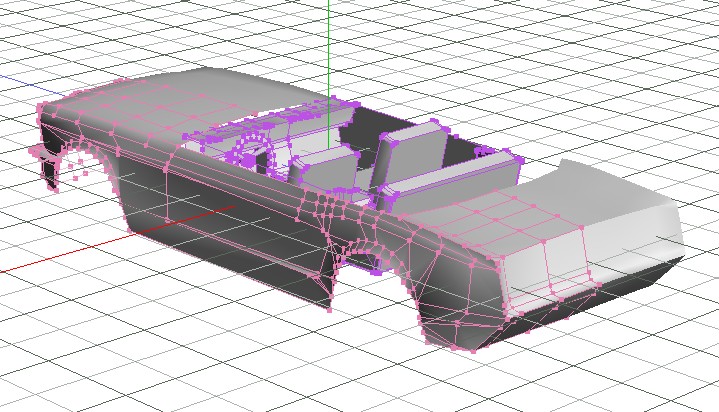The height and width of the screenshot is (412, 719).
Task: Click the smooth unwired panel at far right
Action: [x=632, y=222]
